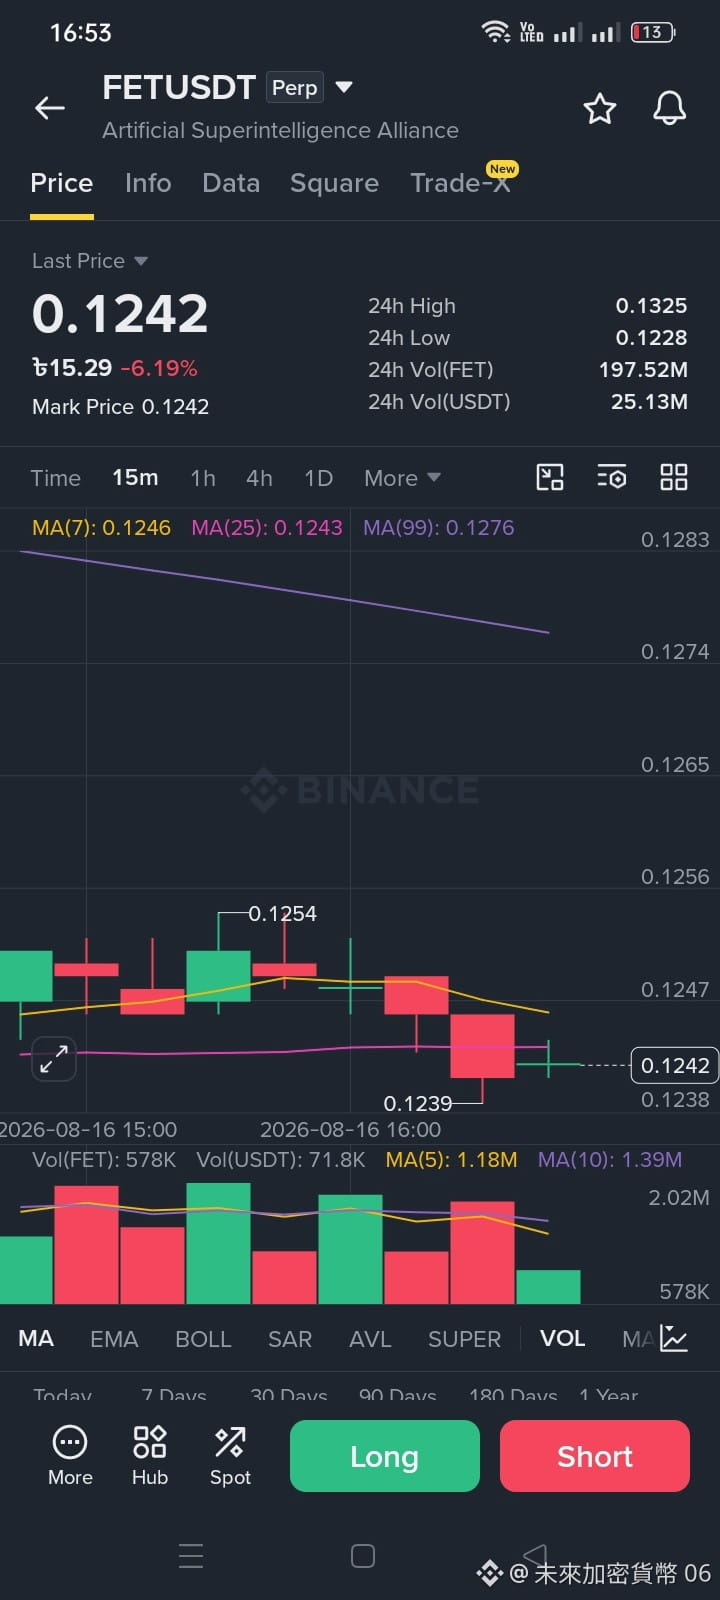Expand More timeframes dropdown
Screen dimensions: 720x1600
(x=402, y=478)
